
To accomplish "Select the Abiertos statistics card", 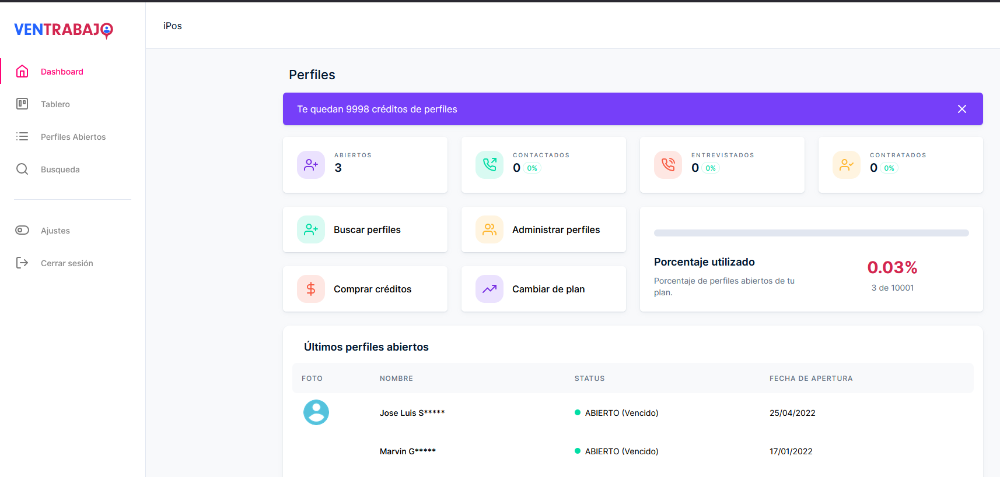I will point(365,165).
